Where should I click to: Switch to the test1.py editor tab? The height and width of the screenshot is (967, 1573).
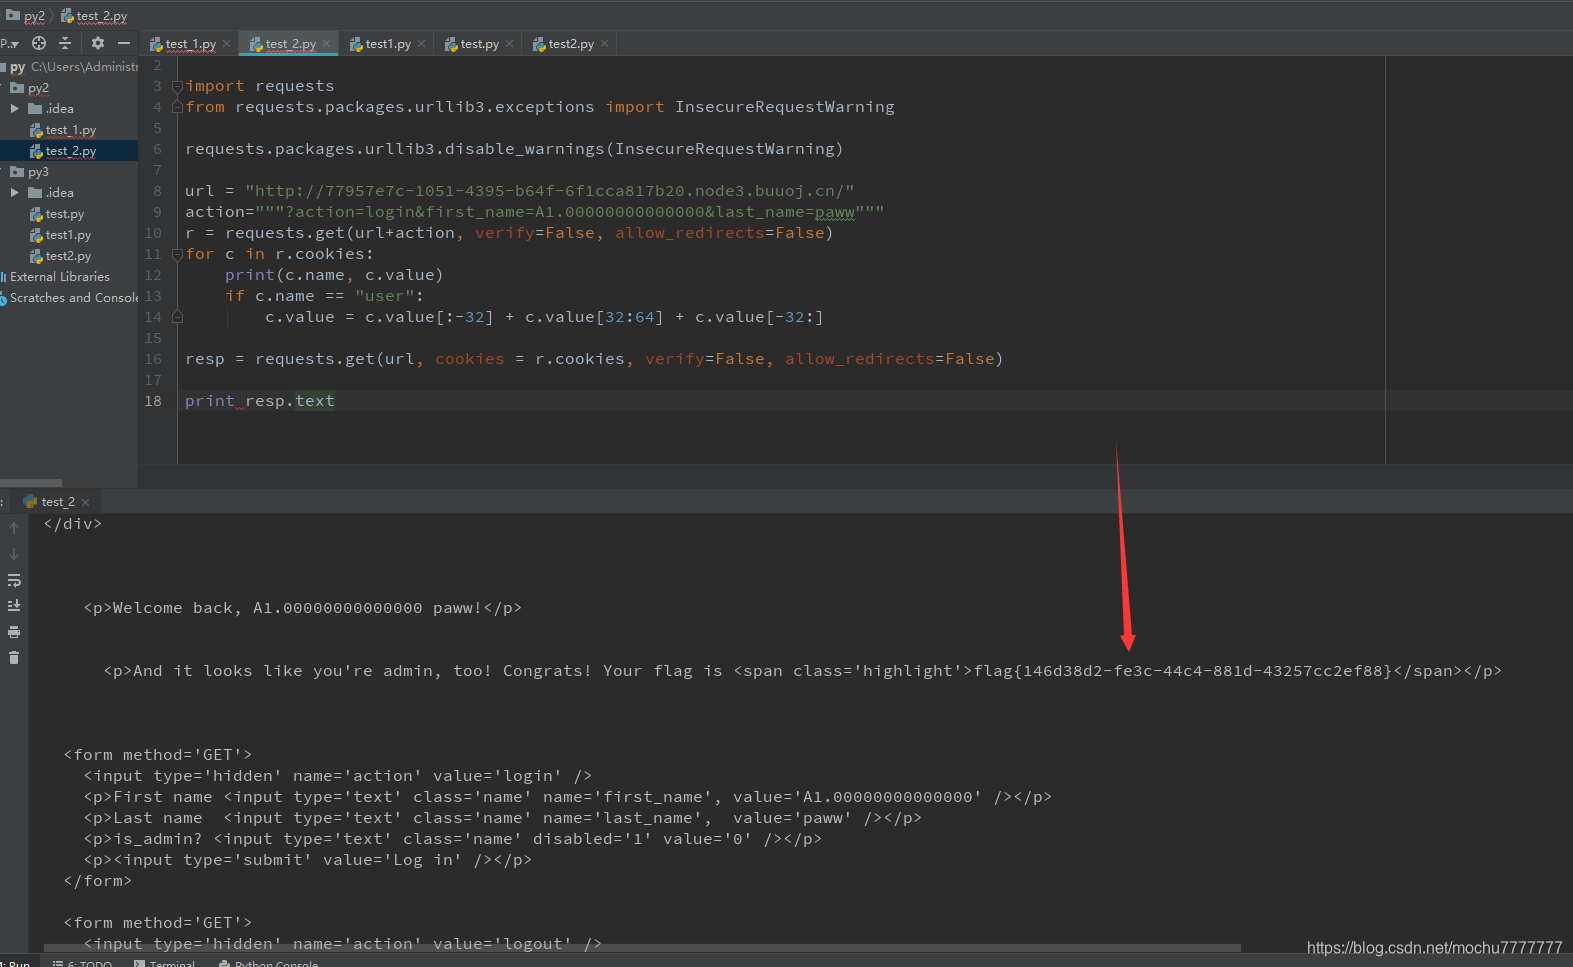(388, 44)
